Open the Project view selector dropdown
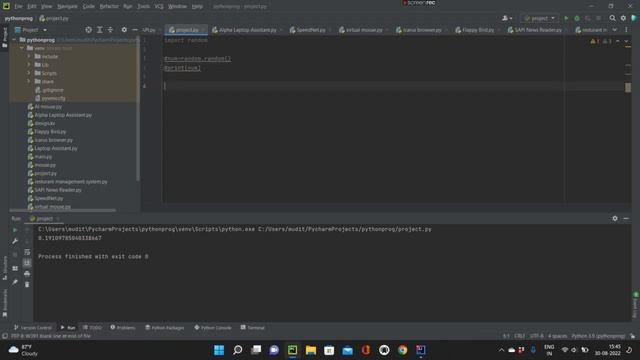Screen dimensions: 640x360 (x=31, y=30)
